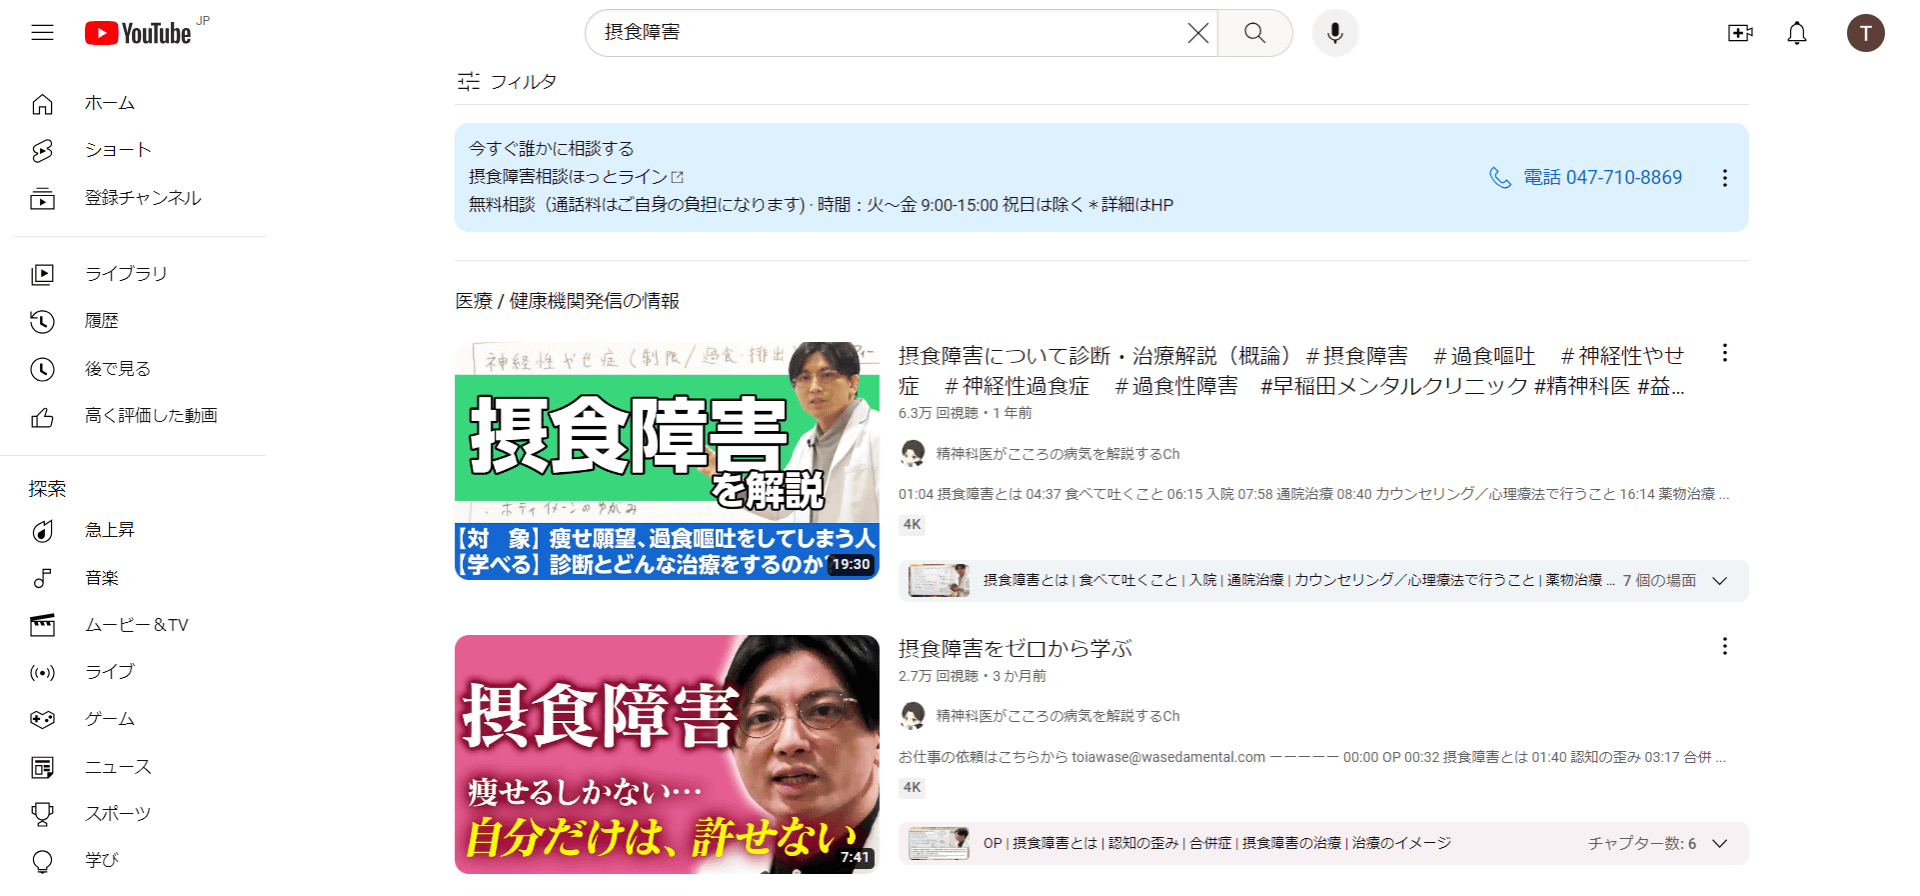Open more options for ゼロから学ぶ video
This screenshot has width=1920, height=896.
1724,646
